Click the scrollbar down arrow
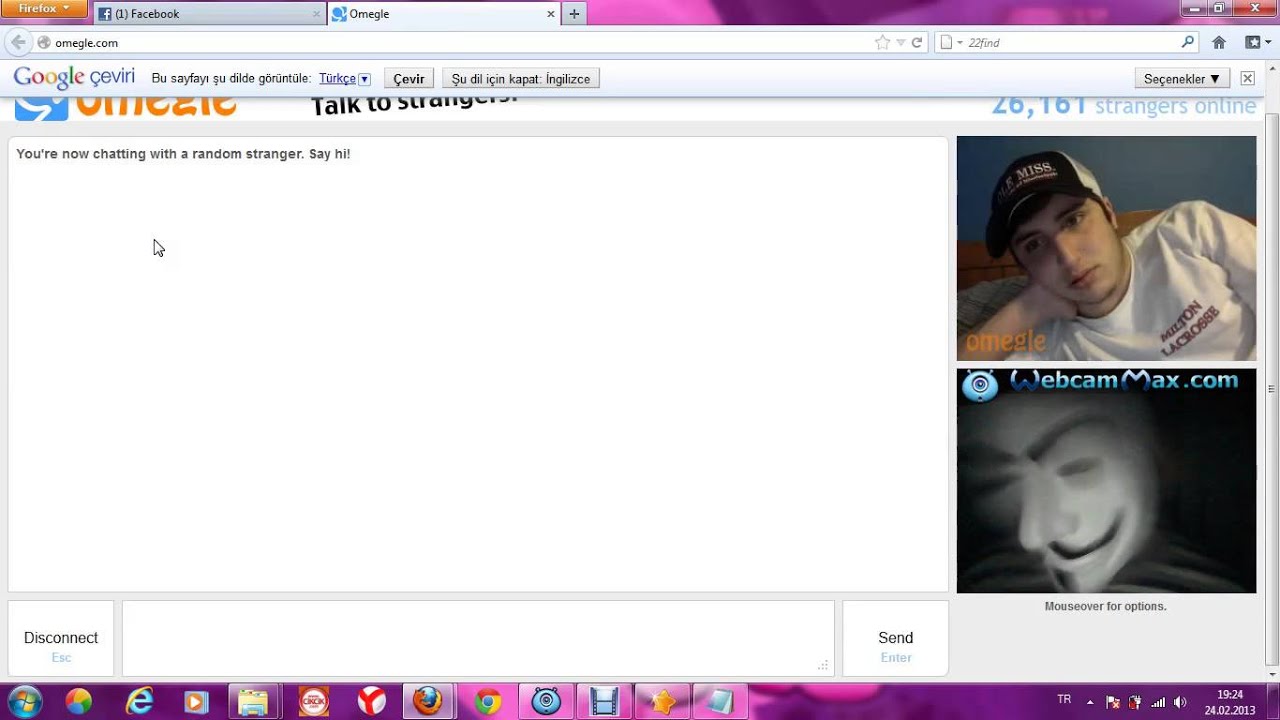This screenshot has height=720, width=1280. (x=1271, y=674)
